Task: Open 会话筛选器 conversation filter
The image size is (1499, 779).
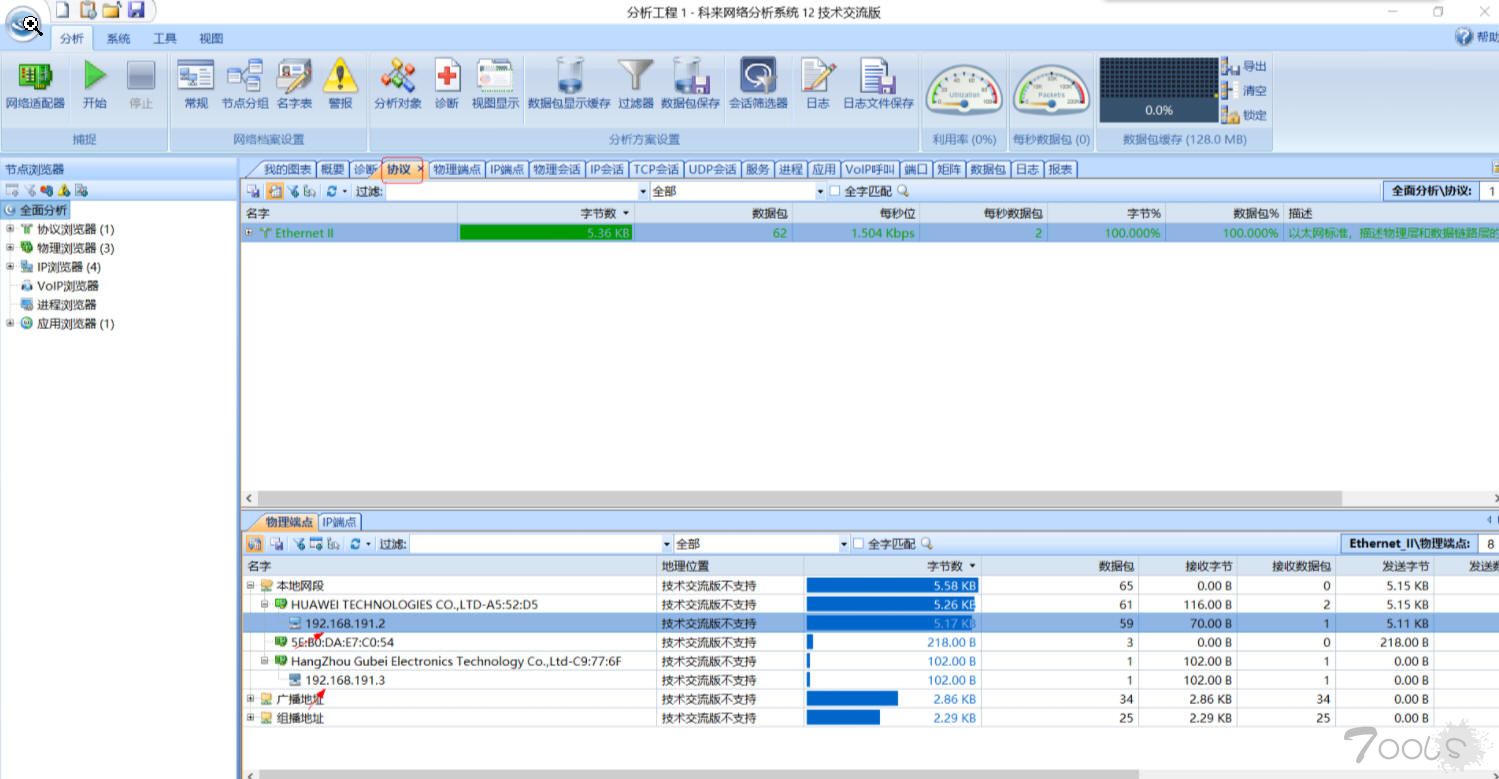Action: click(x=758, y=85)
